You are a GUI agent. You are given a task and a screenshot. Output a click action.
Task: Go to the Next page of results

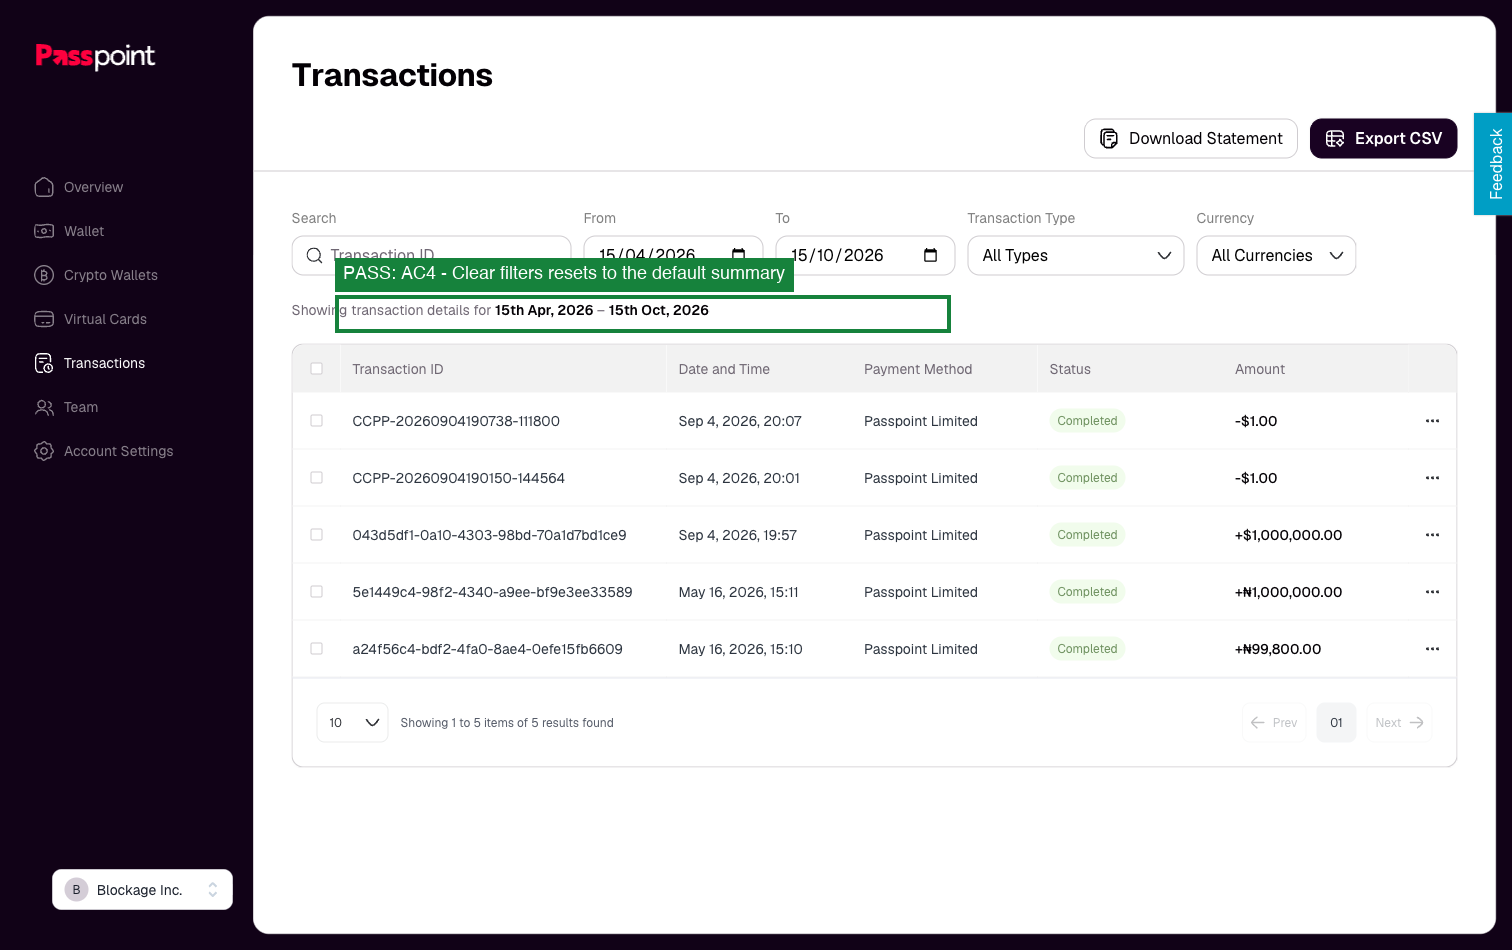coord(1400,723)
